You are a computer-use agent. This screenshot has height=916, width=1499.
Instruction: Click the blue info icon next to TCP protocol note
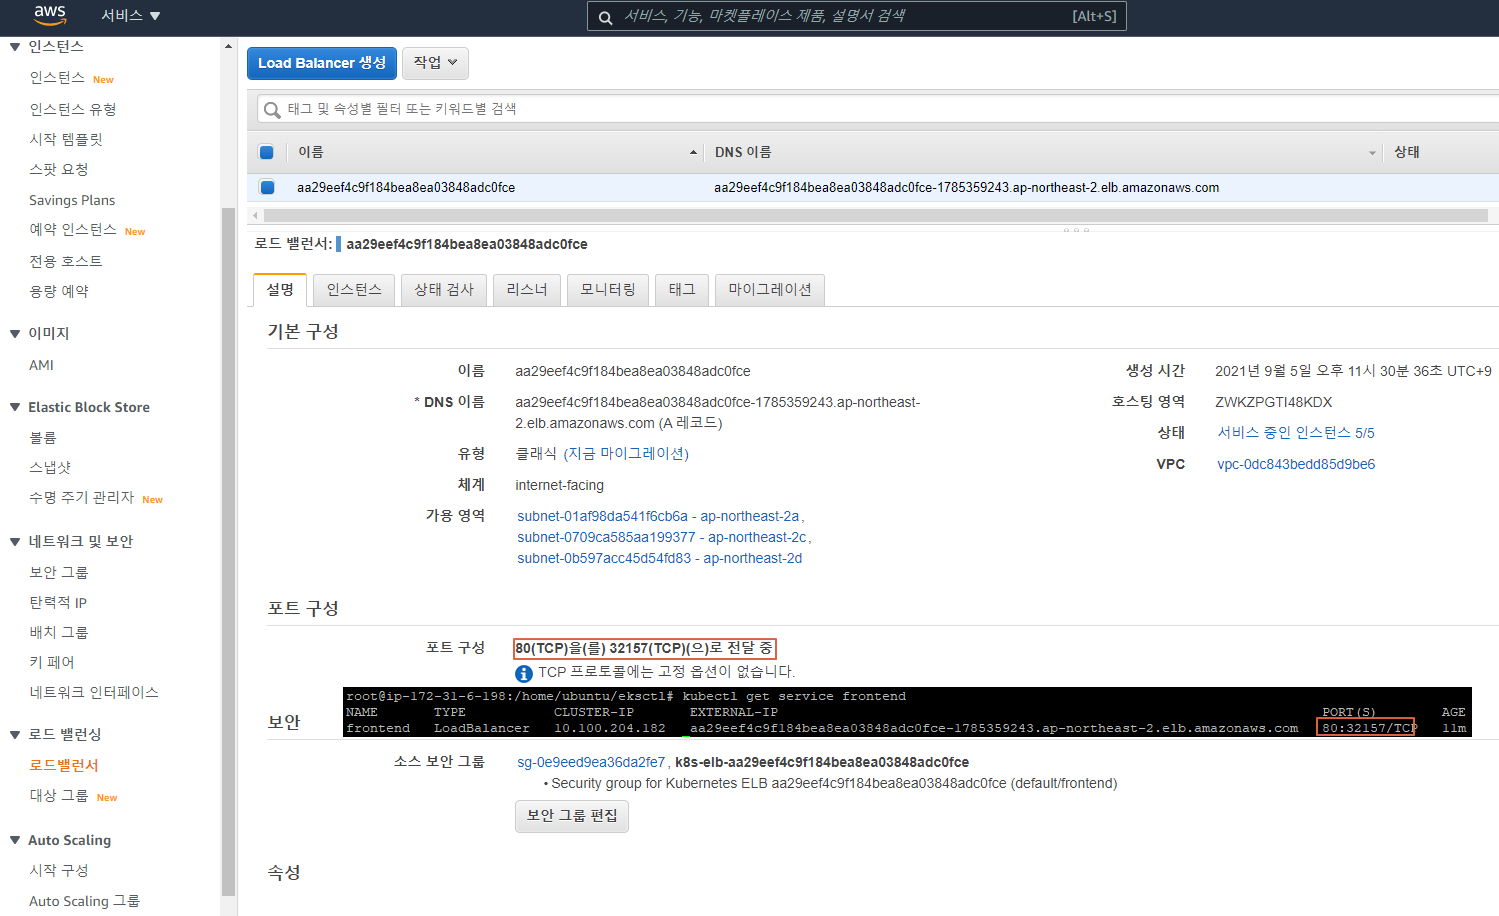(524, 673)
